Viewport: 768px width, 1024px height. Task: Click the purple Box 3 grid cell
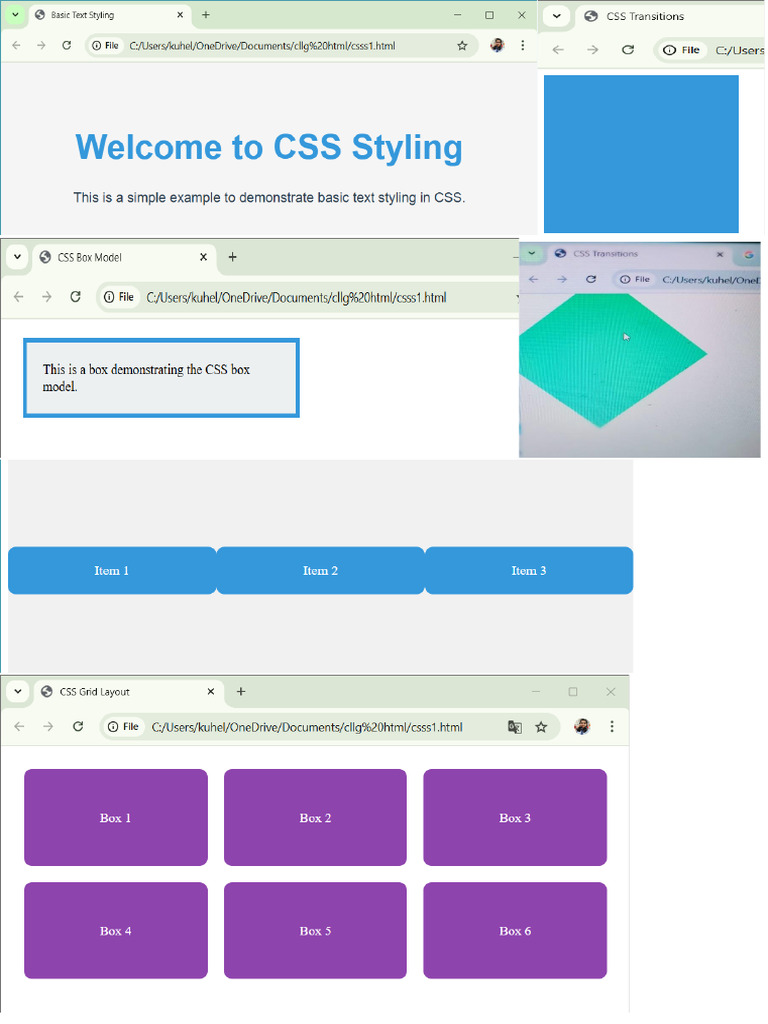click(x=515, y=818)
